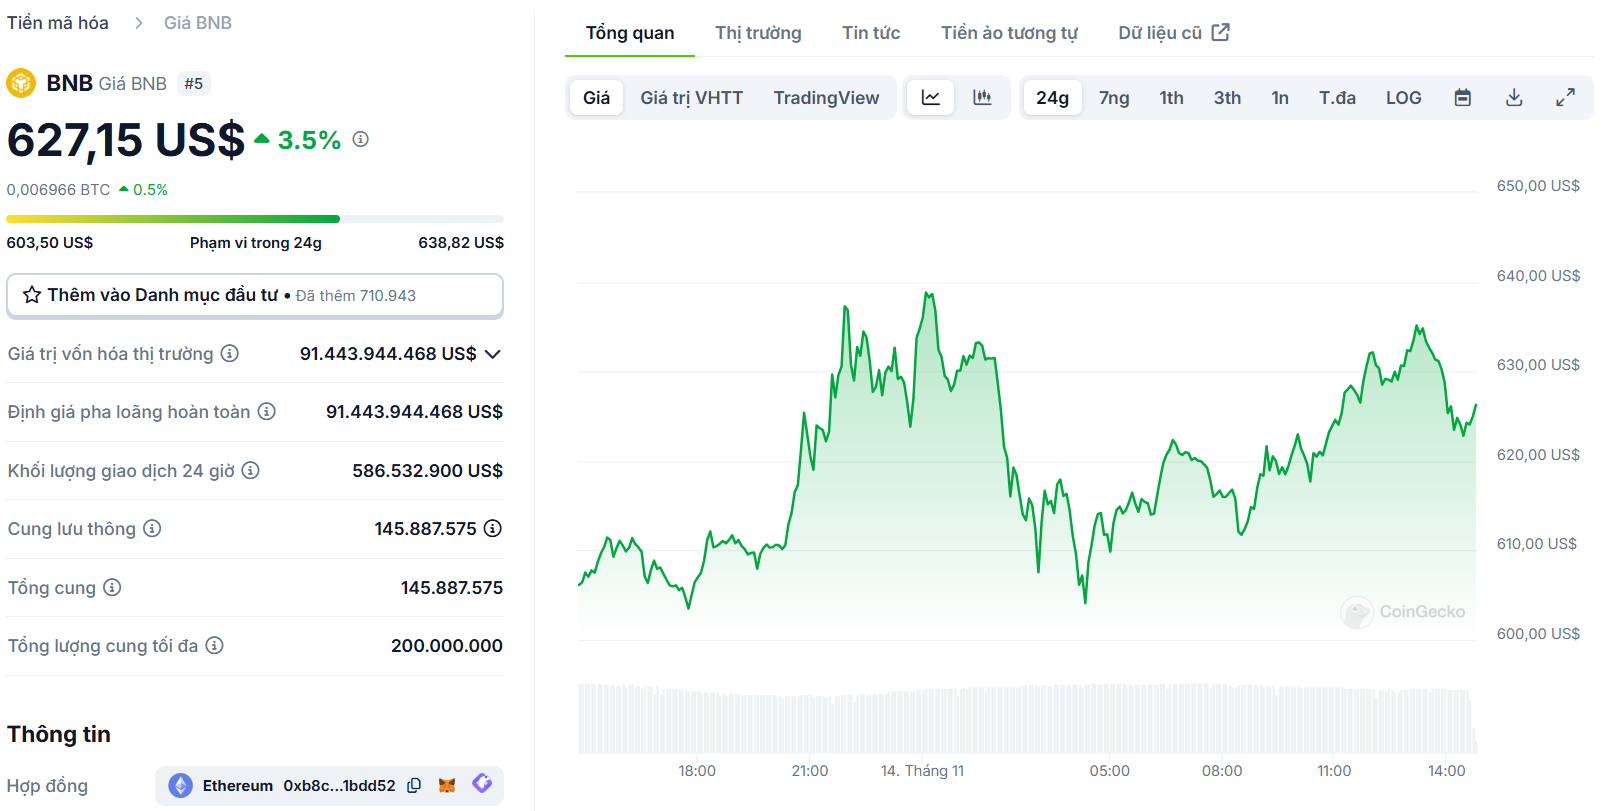Open external link icon beside Dữ liệu cũ
1609x811 pixels.
pyautogui.click(x=1221, y=32)
